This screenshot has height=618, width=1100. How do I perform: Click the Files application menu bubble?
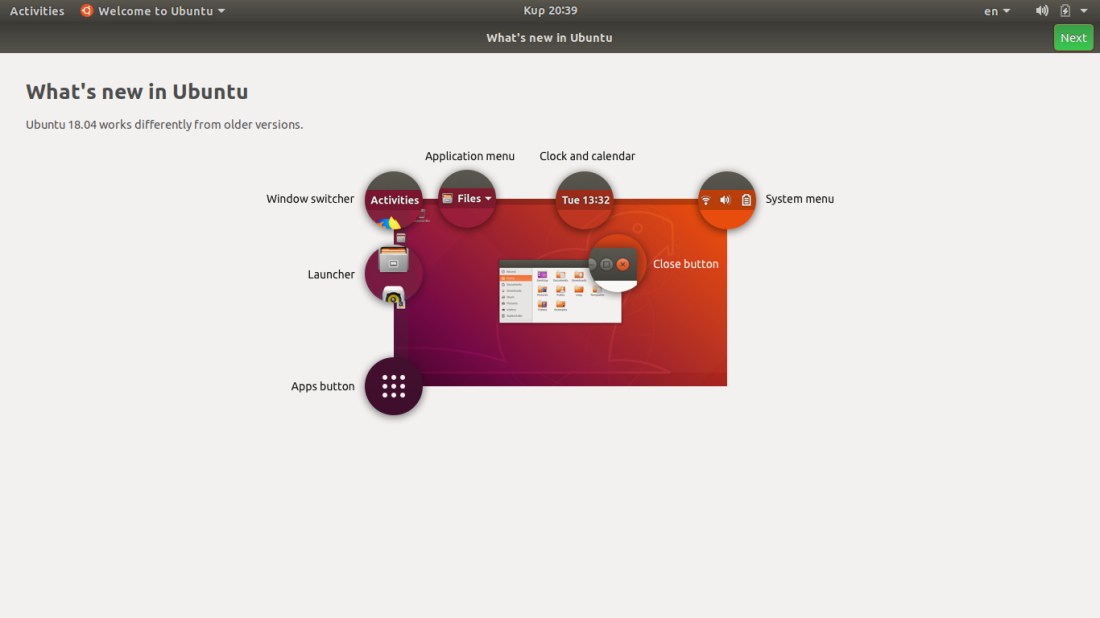tap(467, 199)
